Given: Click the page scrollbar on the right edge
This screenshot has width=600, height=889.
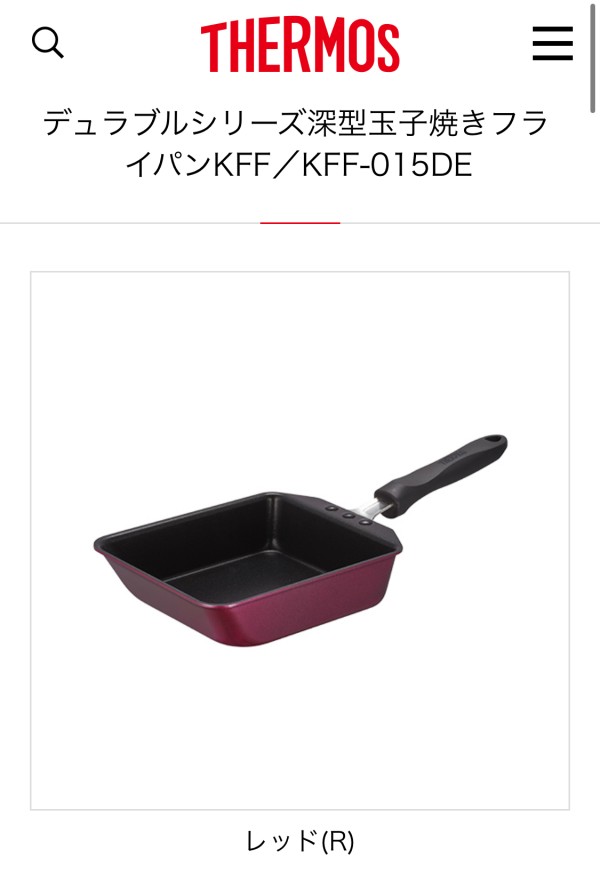Looking at the screenshot, I should tap(593, 57).
